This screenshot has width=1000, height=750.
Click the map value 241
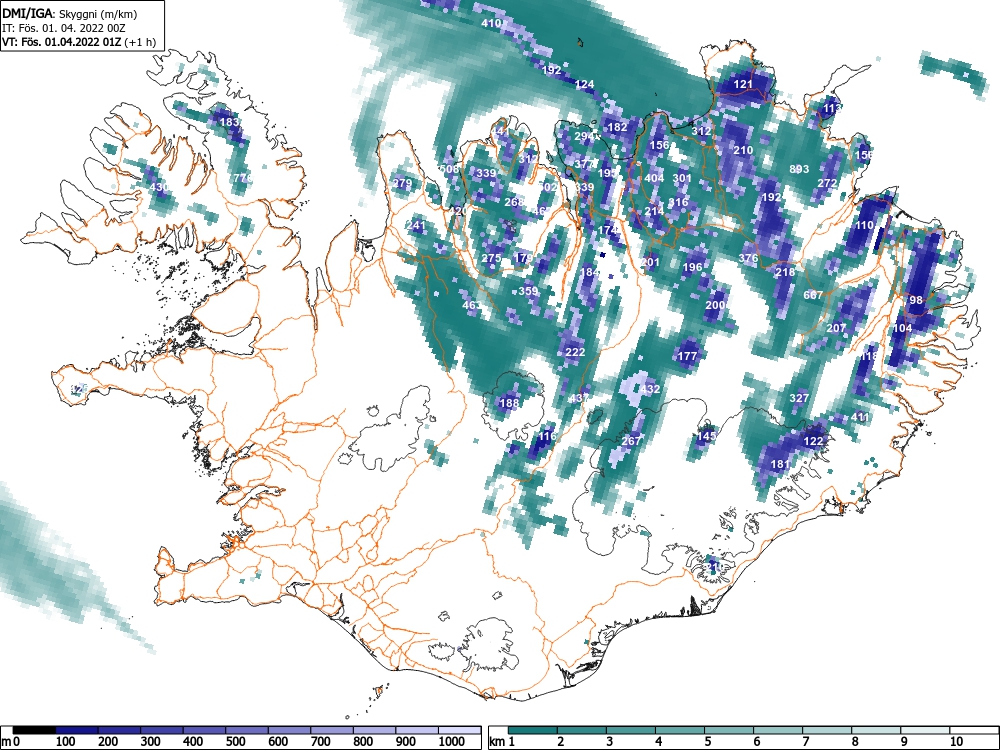click(x=416, y=225)
